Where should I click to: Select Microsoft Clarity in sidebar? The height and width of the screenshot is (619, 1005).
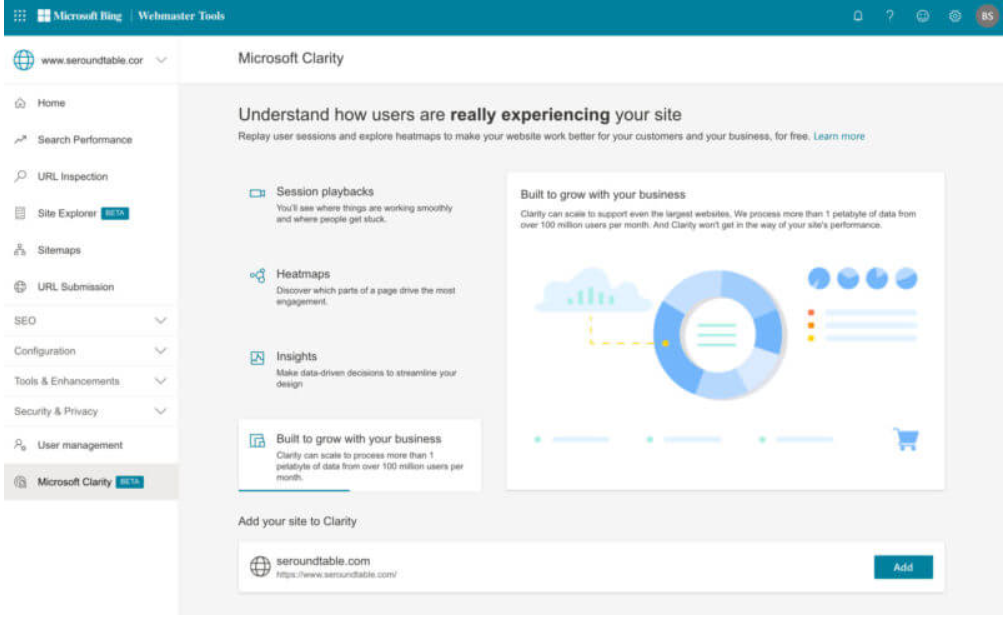[x=91, y=482]
